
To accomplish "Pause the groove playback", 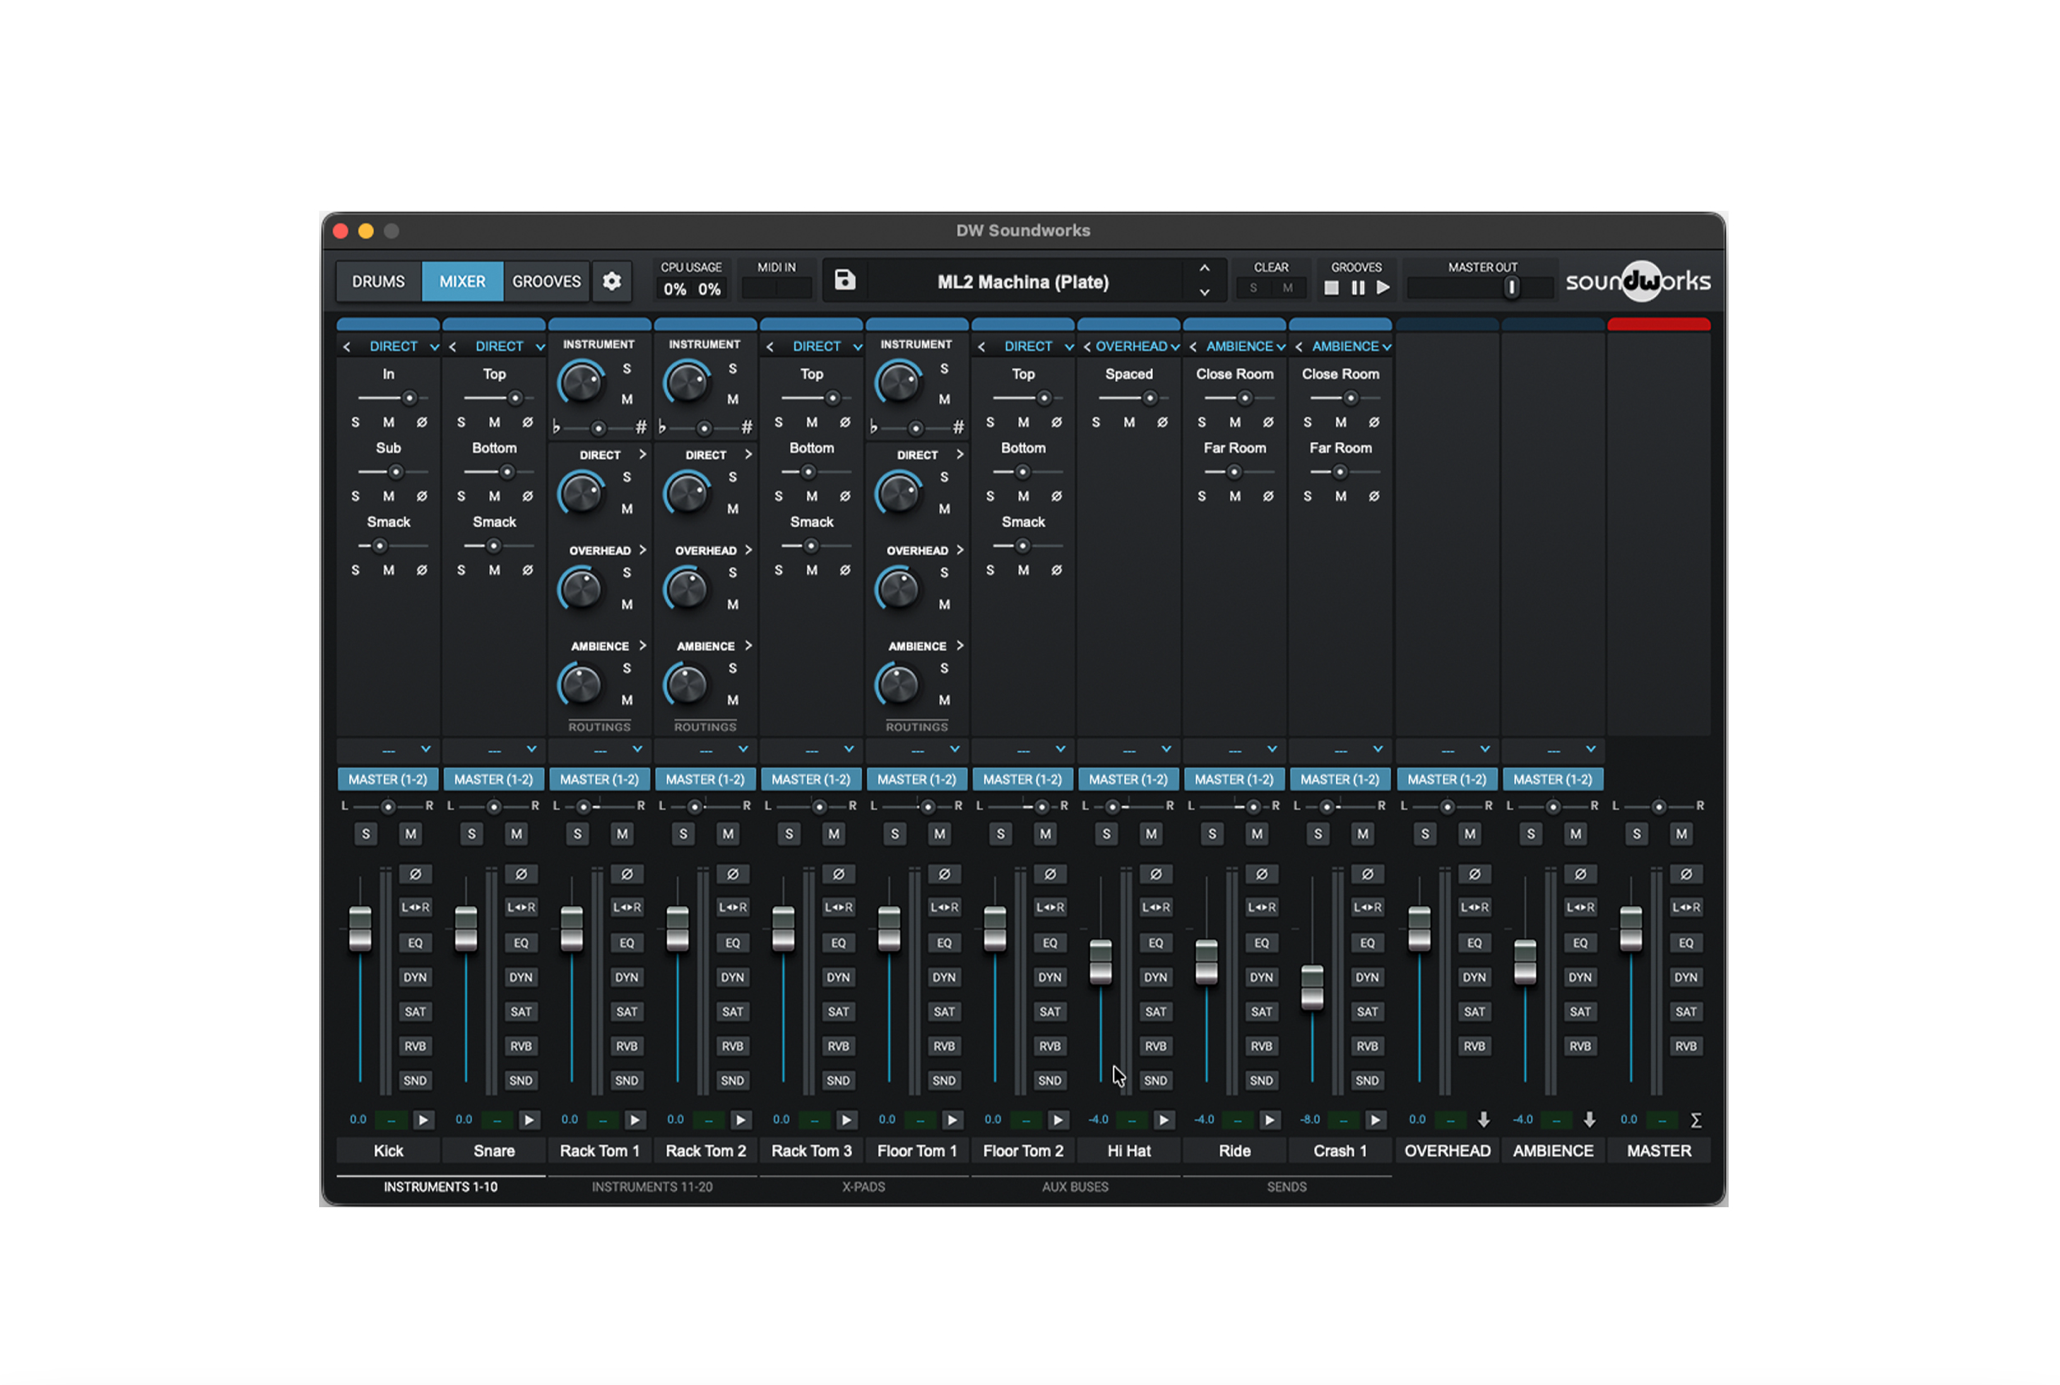I will pos(1357,288).
